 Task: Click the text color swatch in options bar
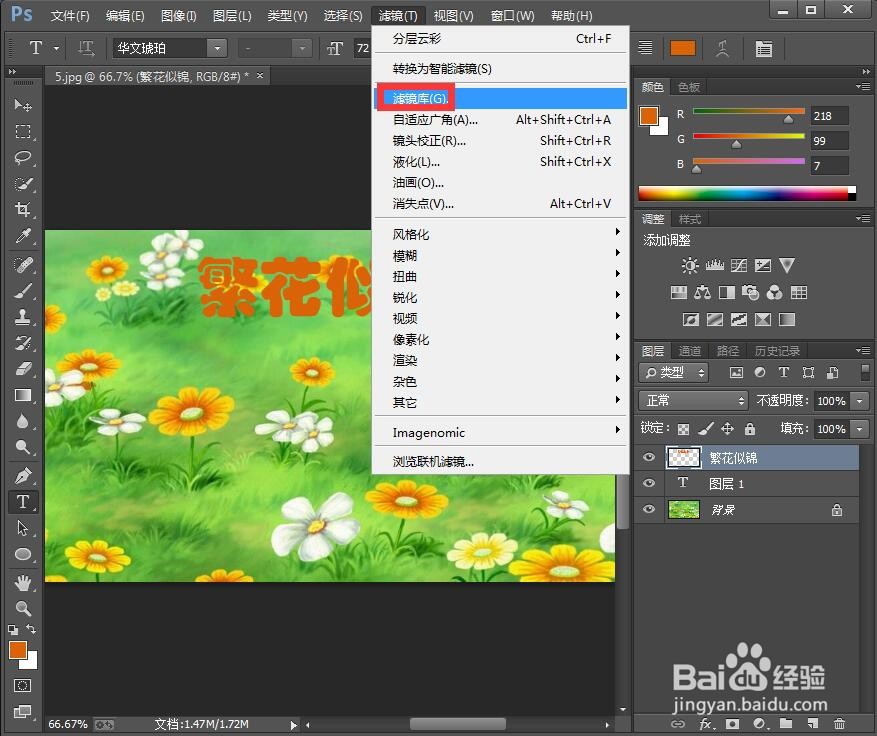click(x=682, y=49)
